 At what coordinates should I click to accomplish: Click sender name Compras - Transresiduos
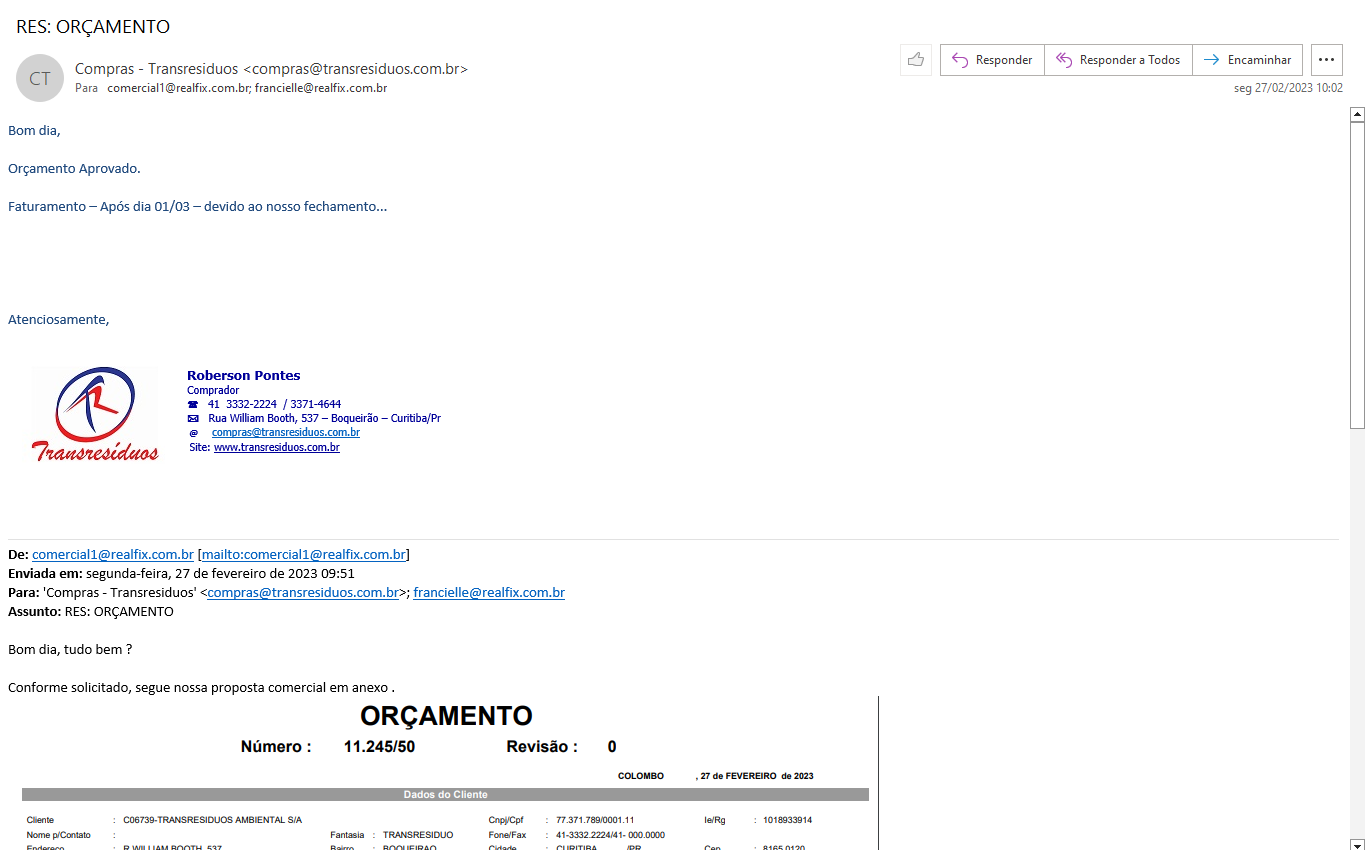156,69
